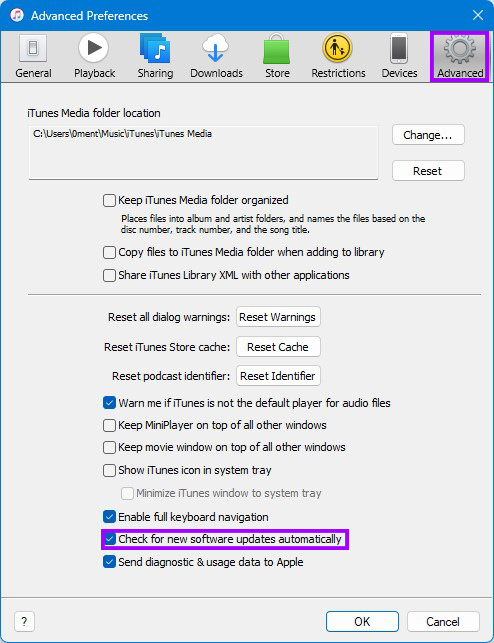Open the General preferences tab
The image size is (494, 643).
coord(33,57)
